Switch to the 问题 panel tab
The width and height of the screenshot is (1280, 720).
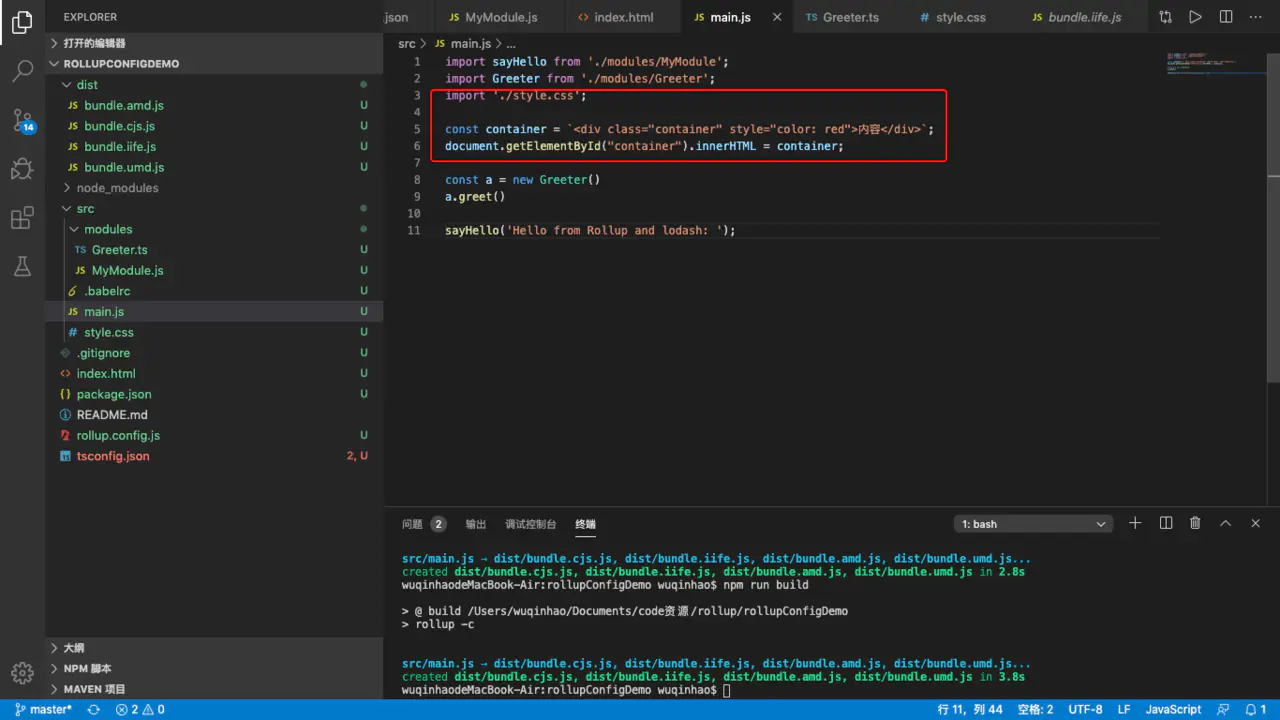[x=412, y=524]
